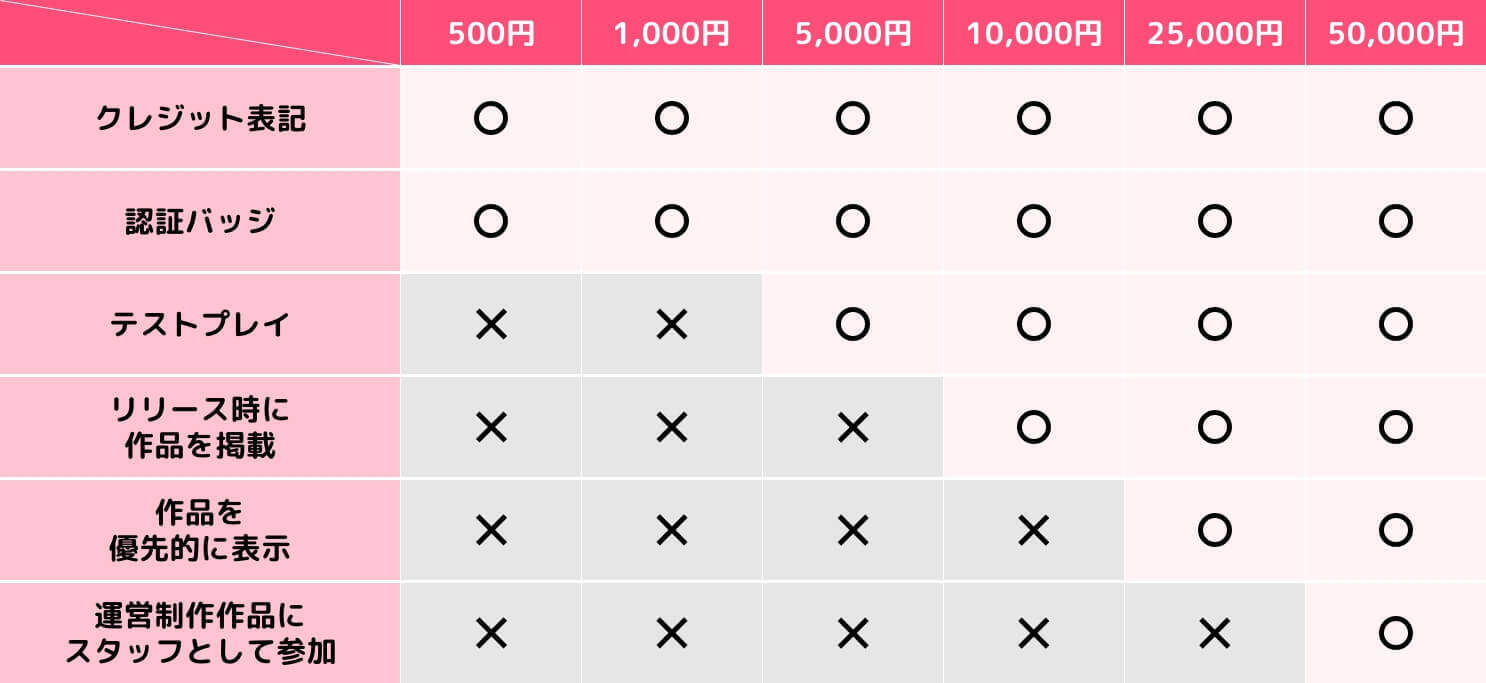The height and width of the screenshot is (683, 1486).
Task: Click the X mark for テストプレイ at 500円
Action: coord(490,324)
